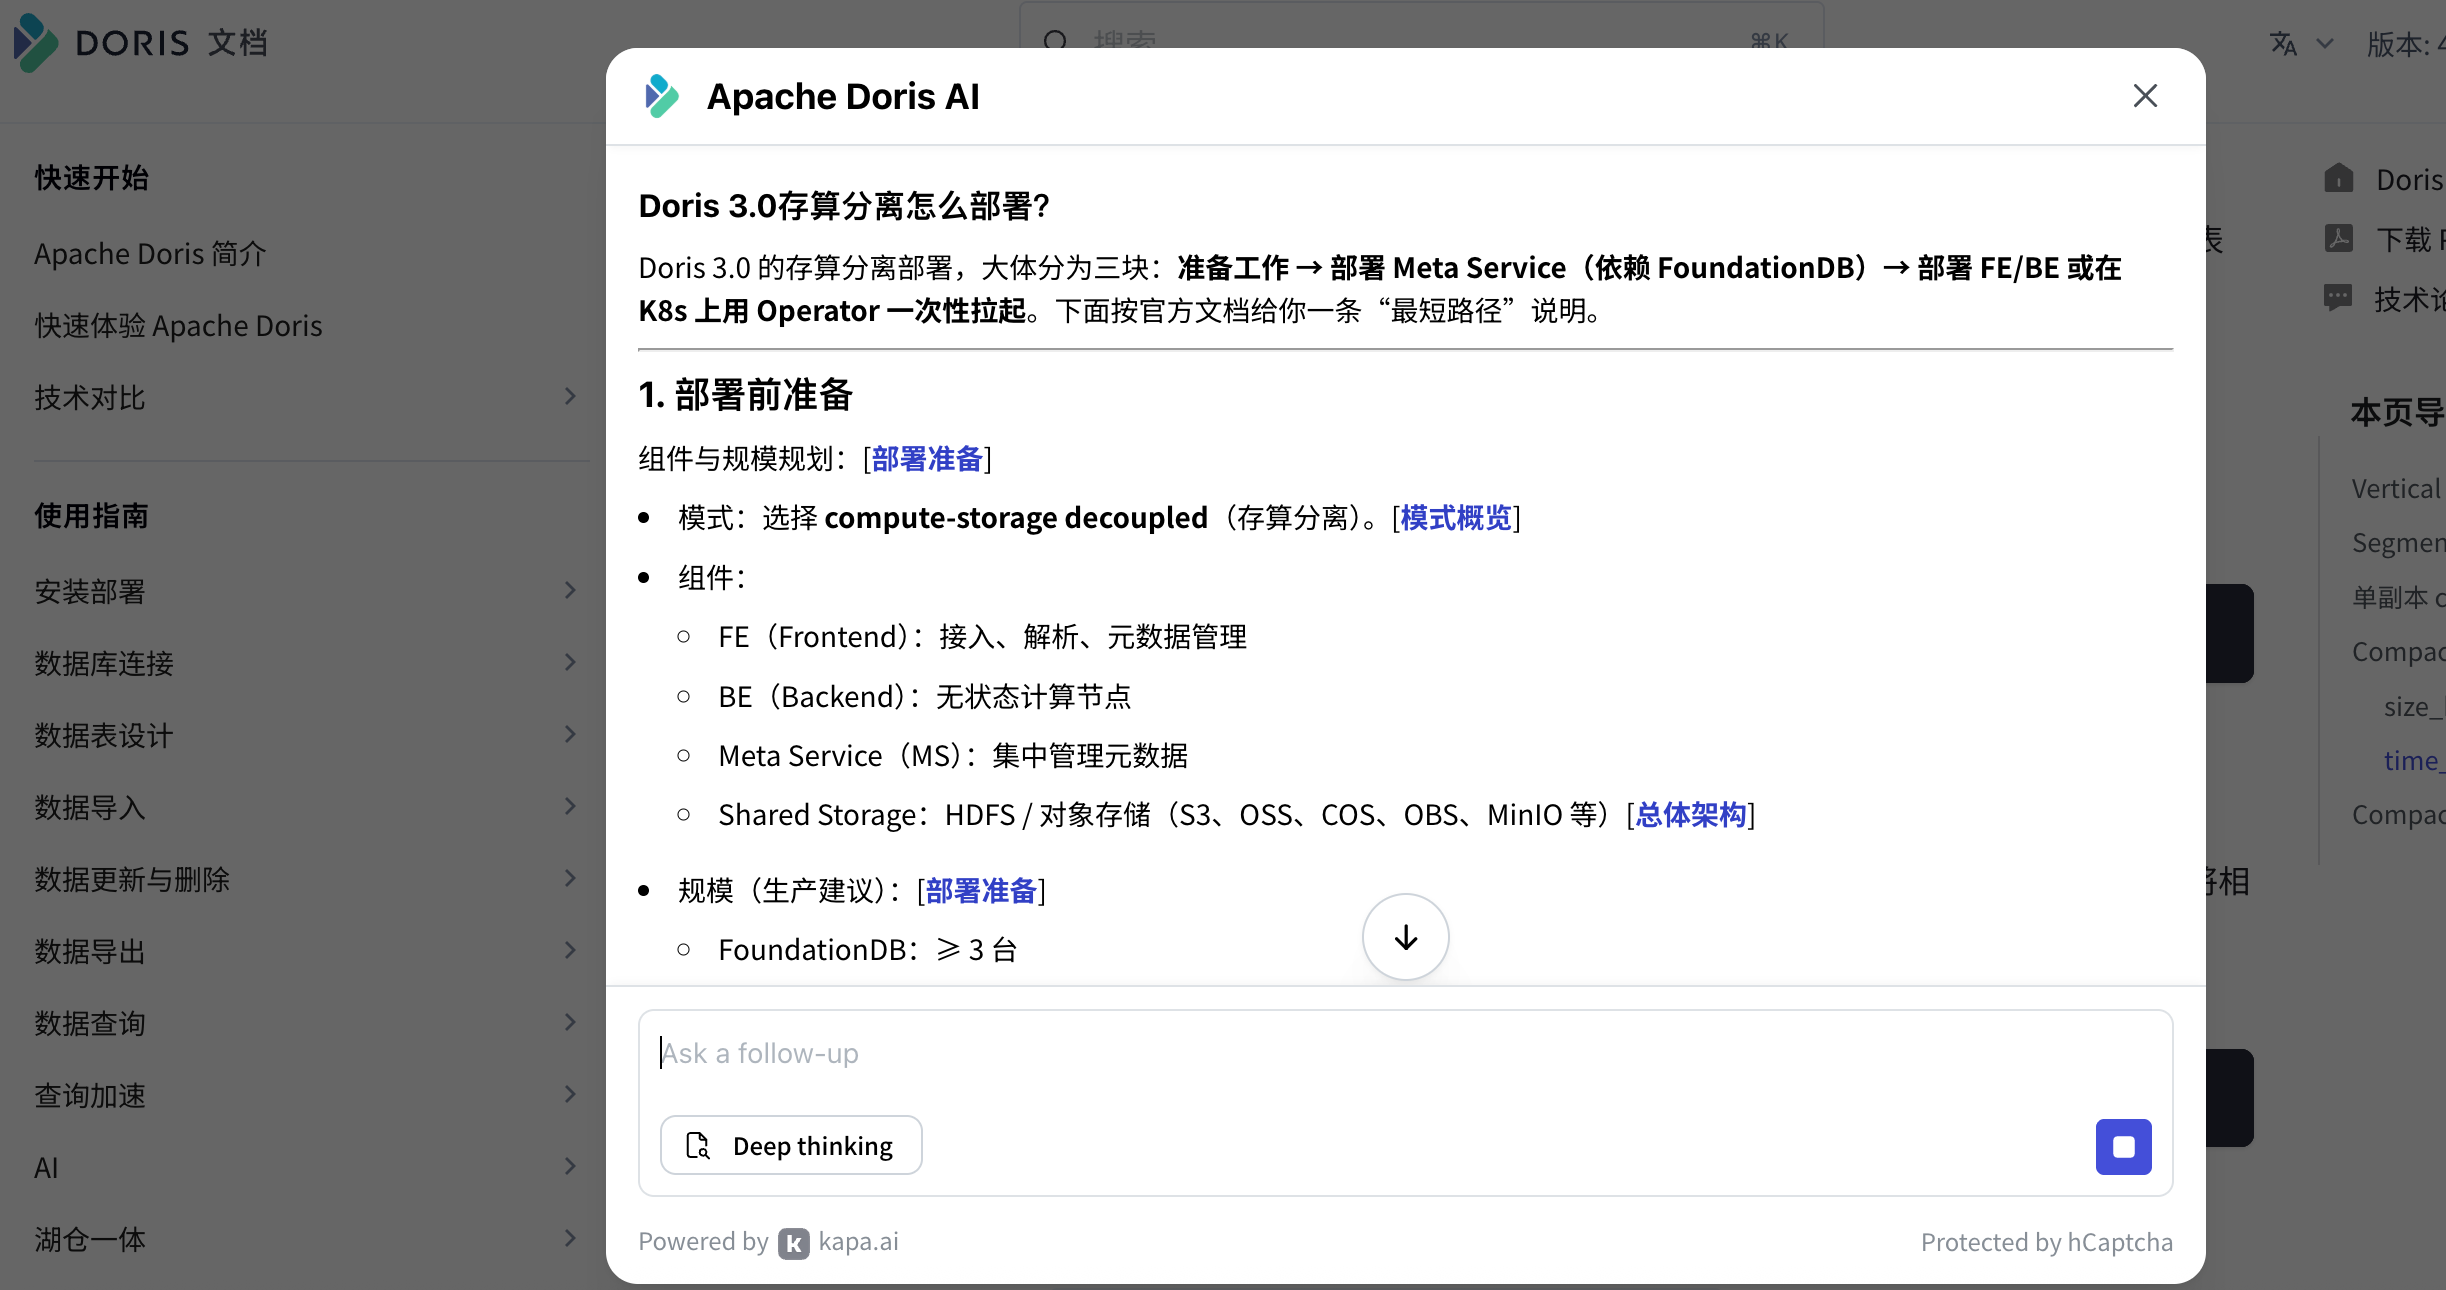Toggle the Deep thinking option

coord(791,1145)
